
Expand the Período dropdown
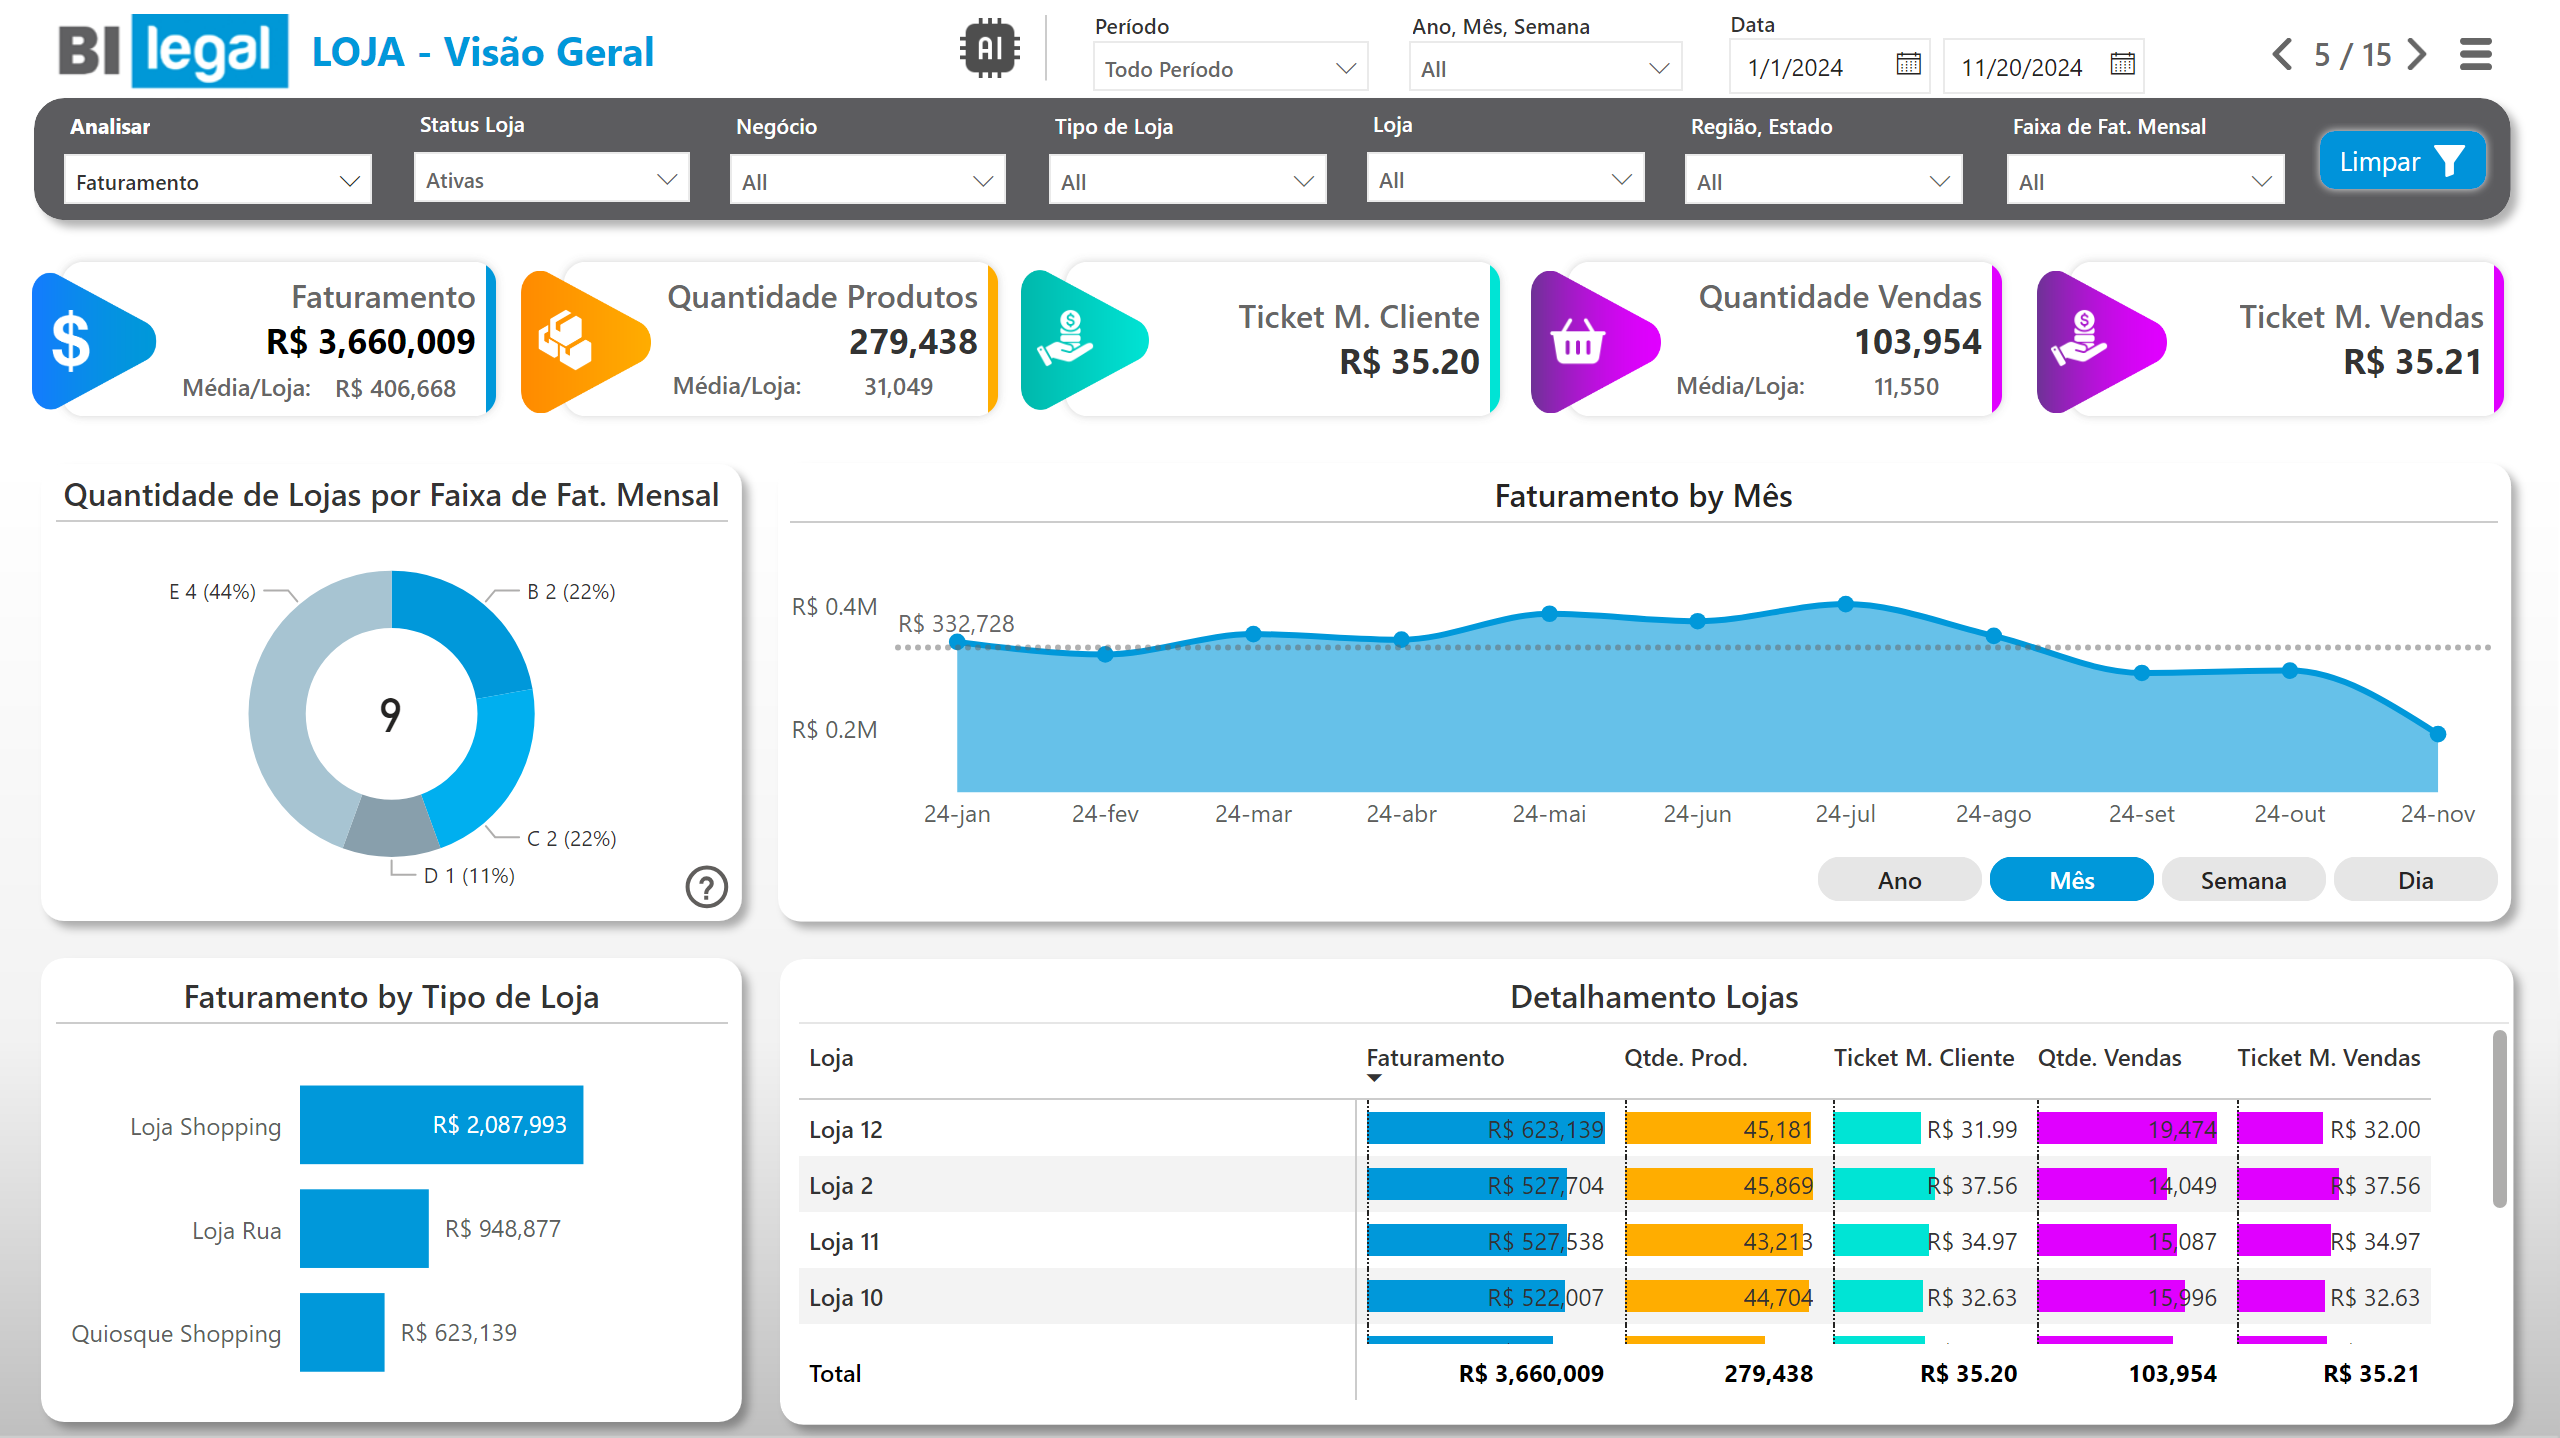coord(1229,69)
